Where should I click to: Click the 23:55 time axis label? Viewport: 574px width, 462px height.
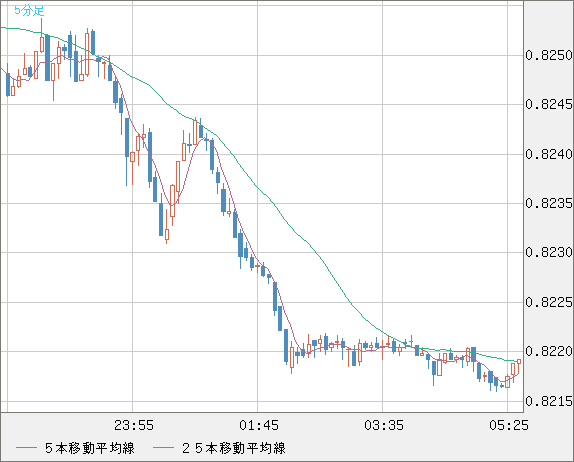(134, 425)
